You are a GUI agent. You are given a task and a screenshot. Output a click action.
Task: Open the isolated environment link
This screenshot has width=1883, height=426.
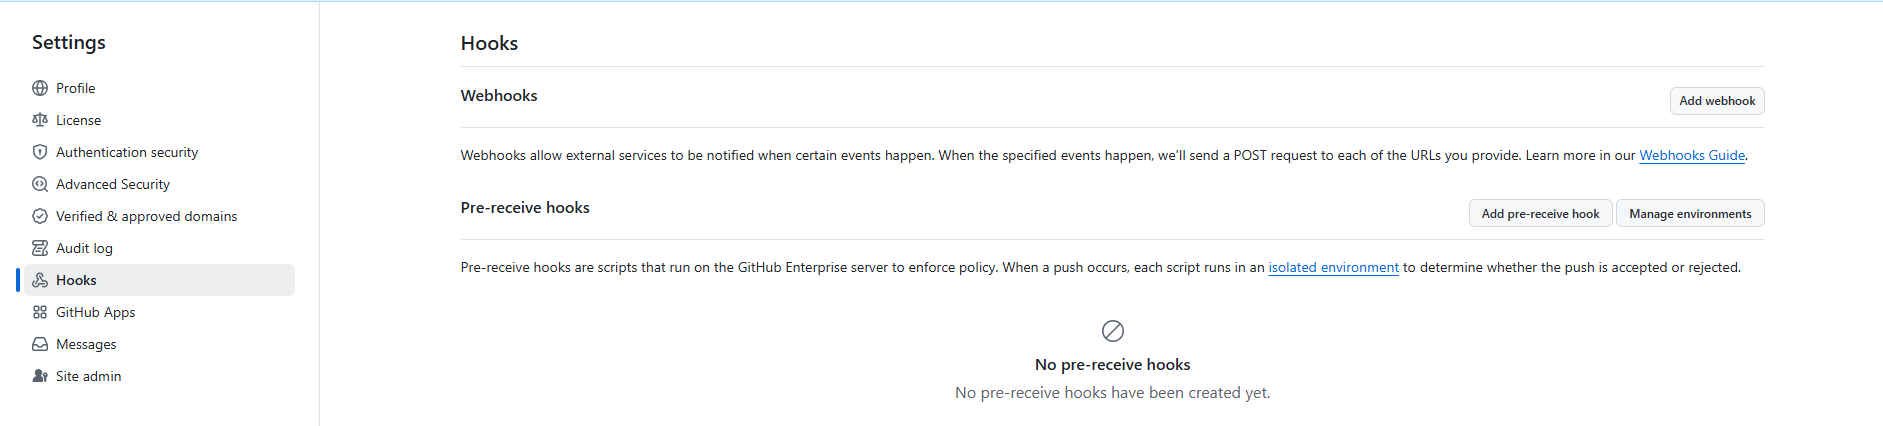(1333, 267)
